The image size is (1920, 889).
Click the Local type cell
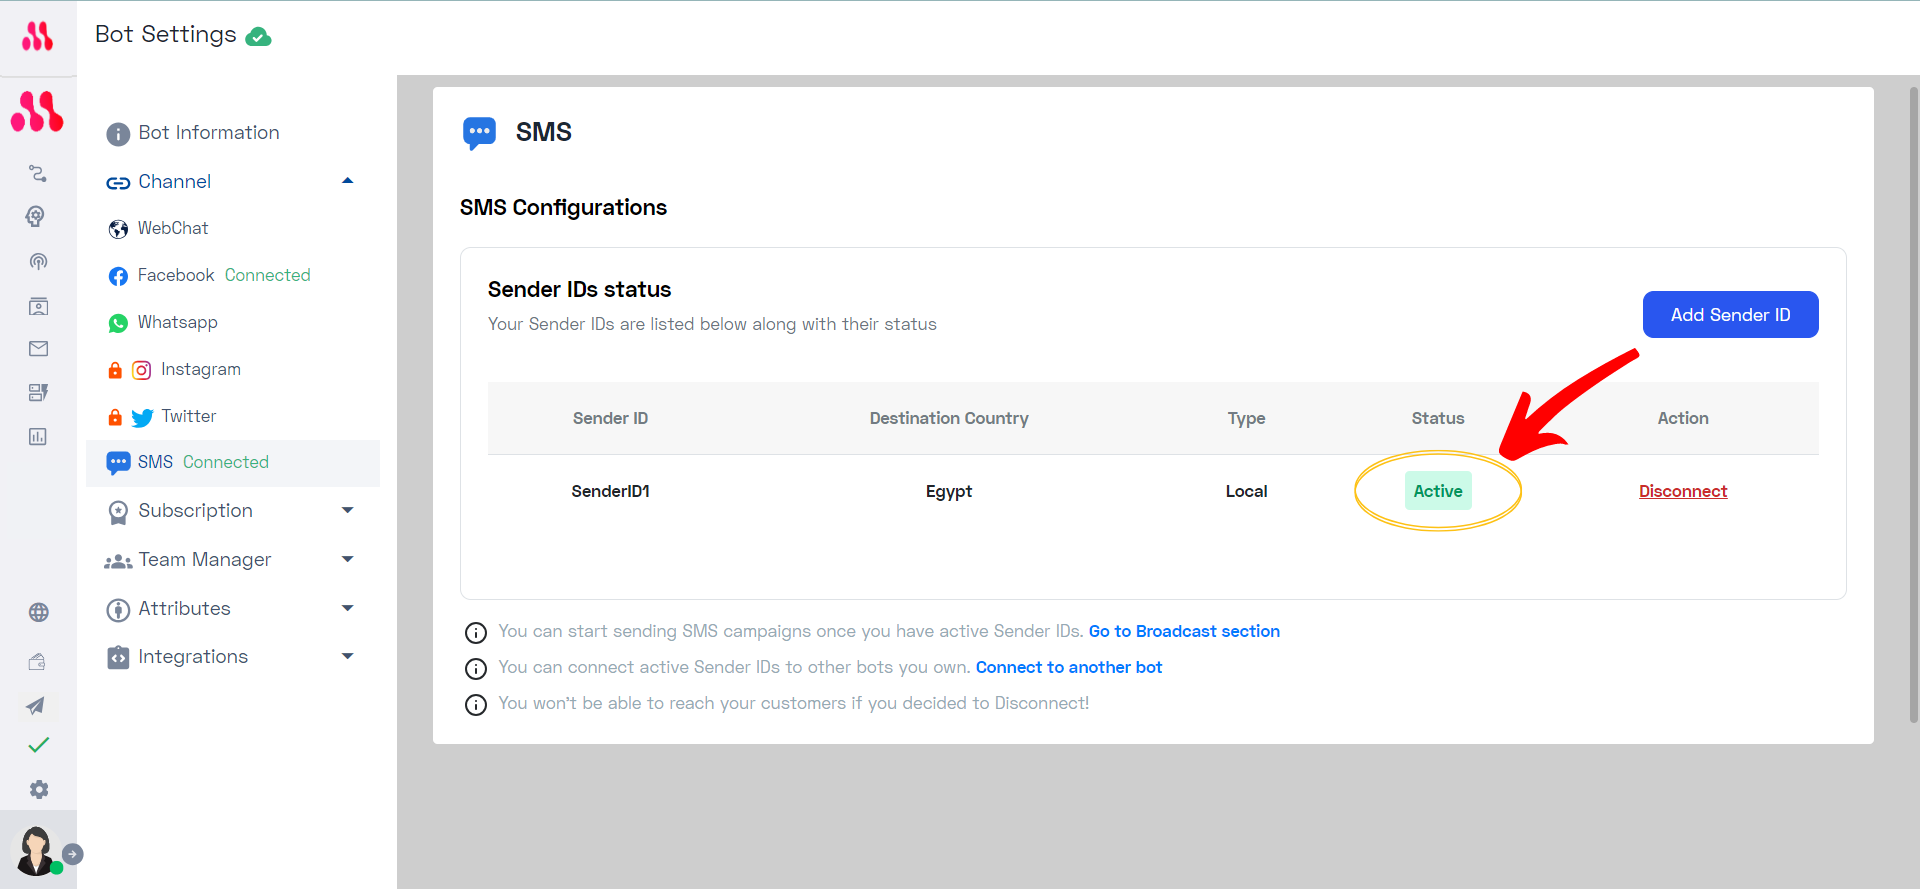(x=1246, y=491)
